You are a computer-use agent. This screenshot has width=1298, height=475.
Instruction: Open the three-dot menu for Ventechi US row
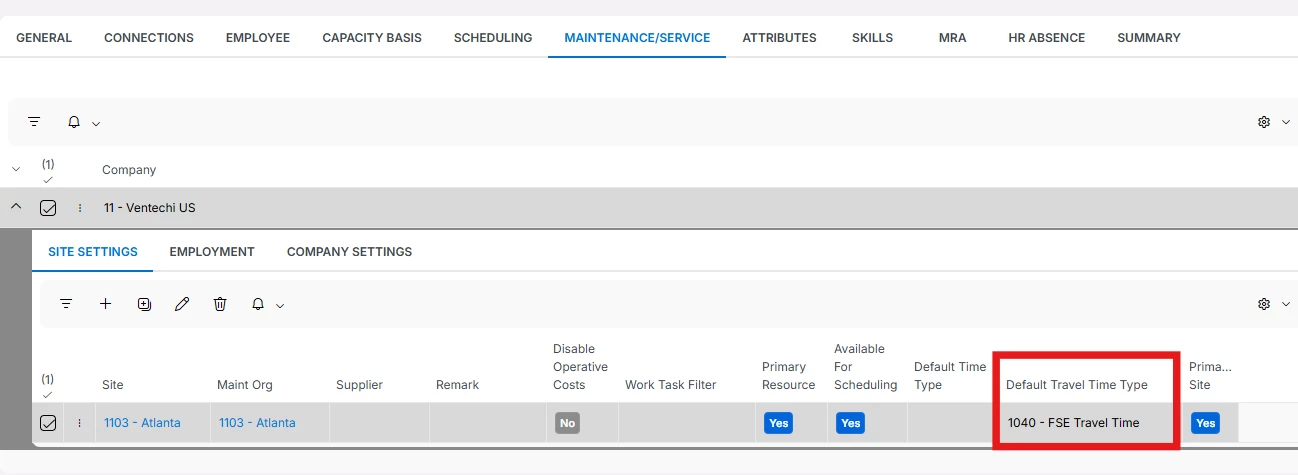point(79,208)
